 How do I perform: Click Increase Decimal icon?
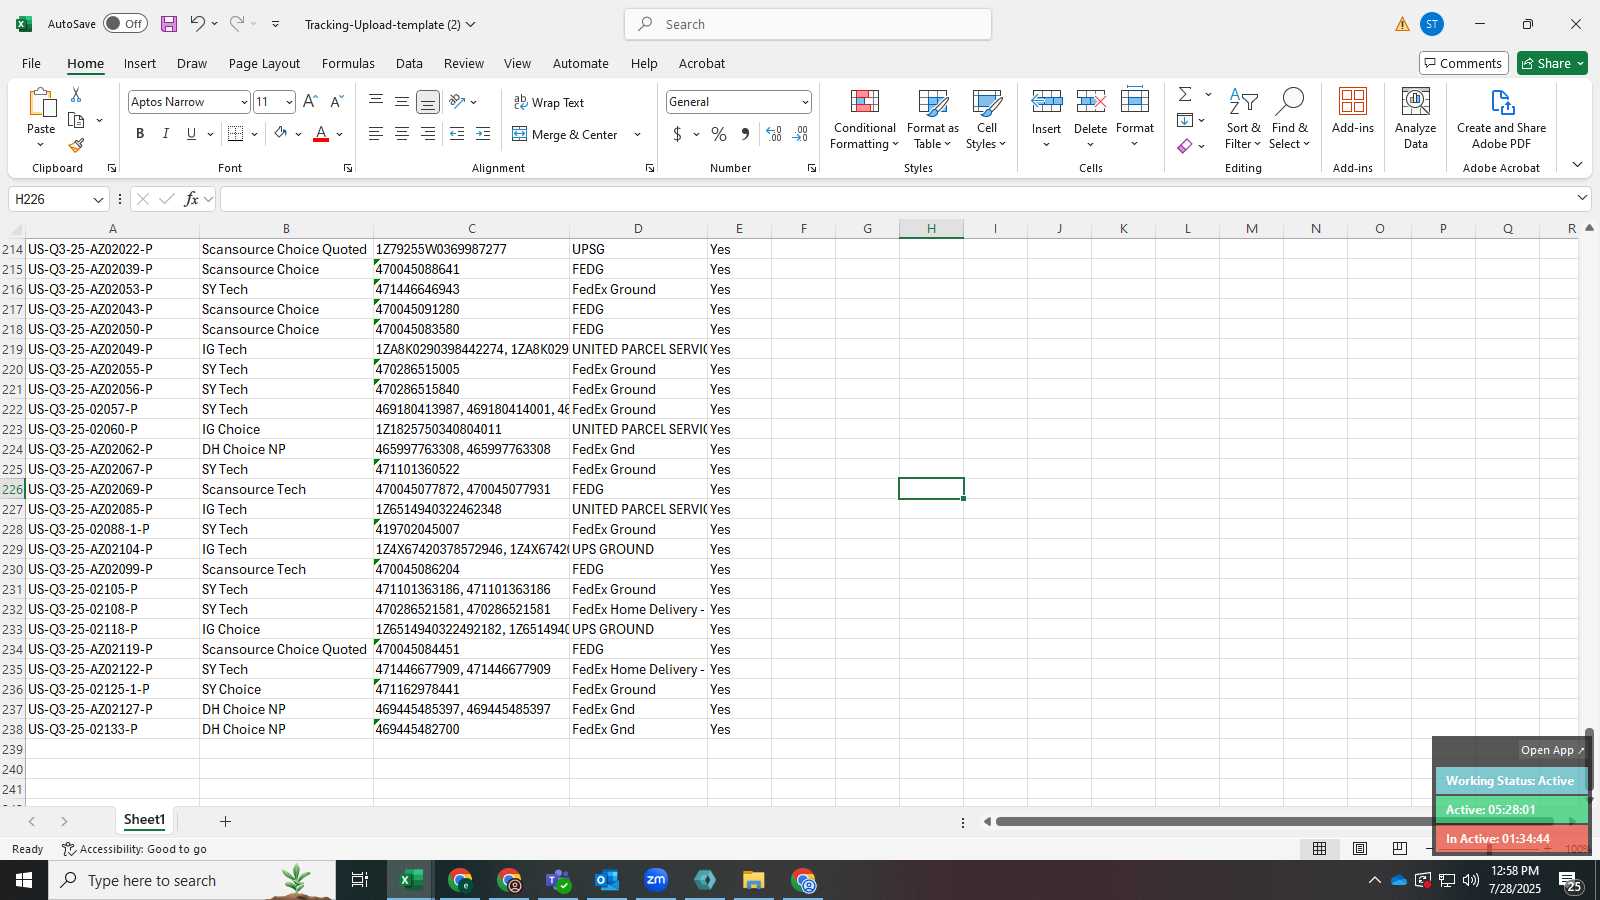coord(774,134)
